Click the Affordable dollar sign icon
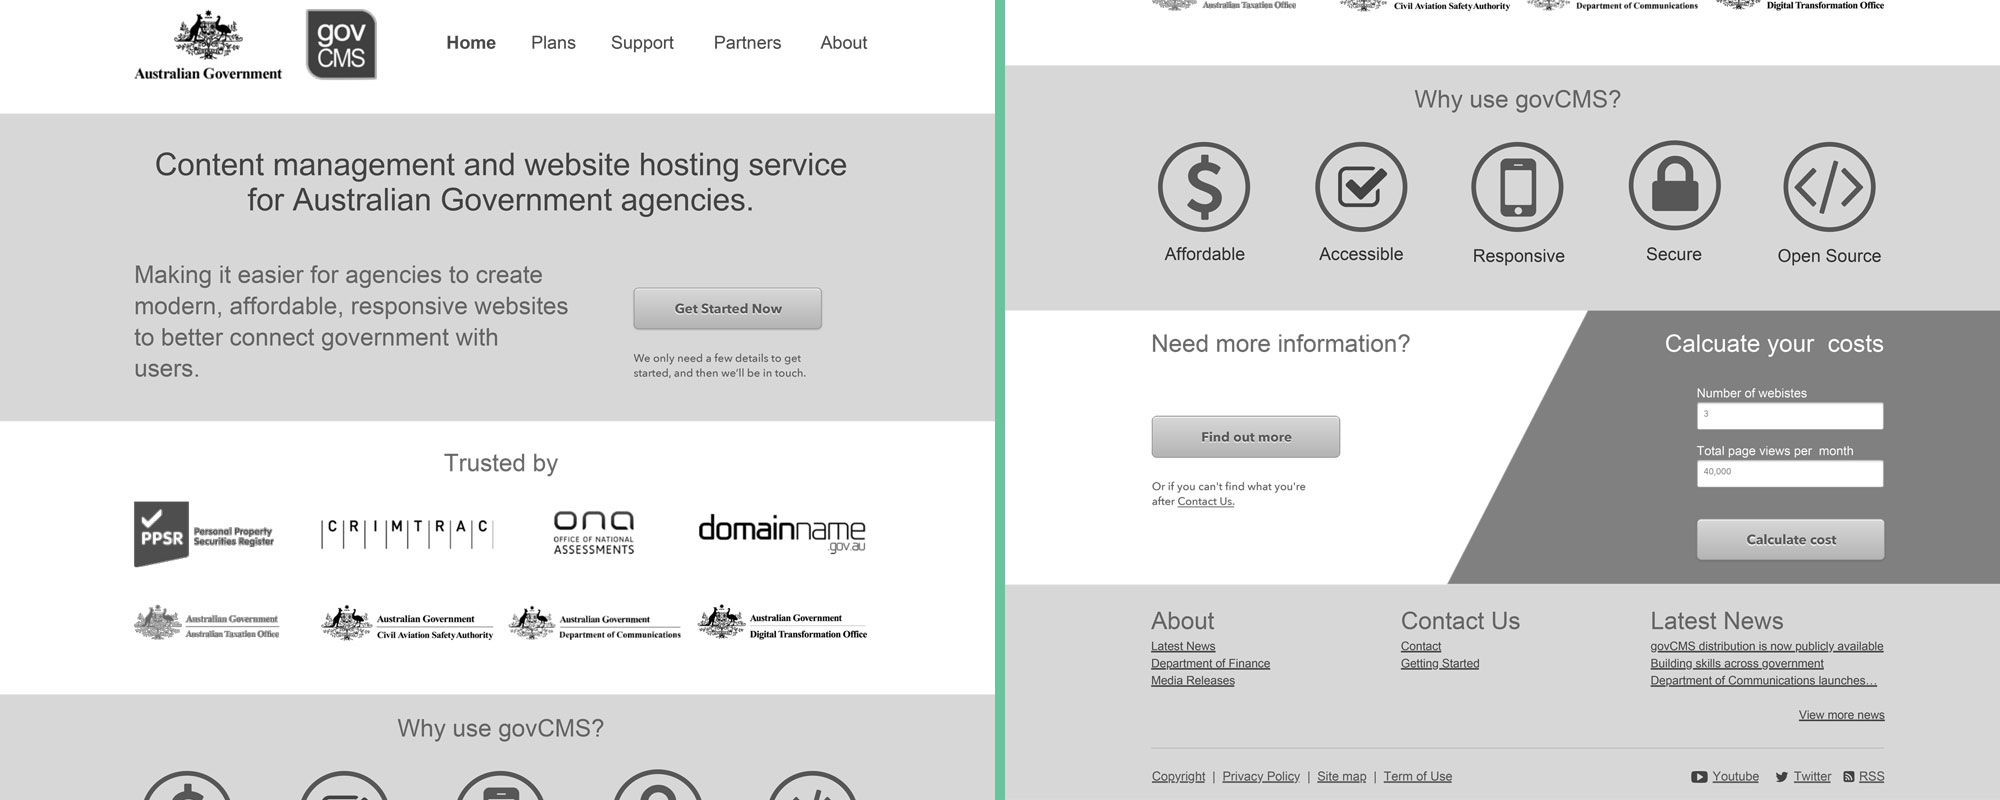Image resolution: width=2000 pixels, height=800 pixels. (x=1204, y=187)
